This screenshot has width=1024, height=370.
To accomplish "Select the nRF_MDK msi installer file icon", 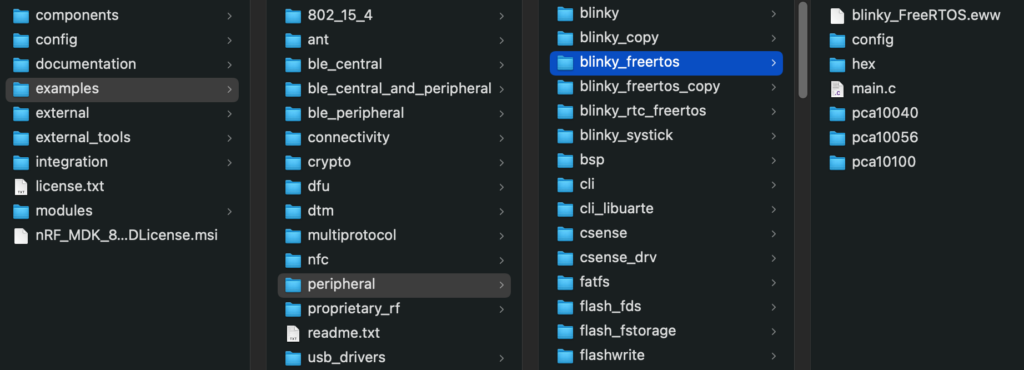I will coord(21,236).
